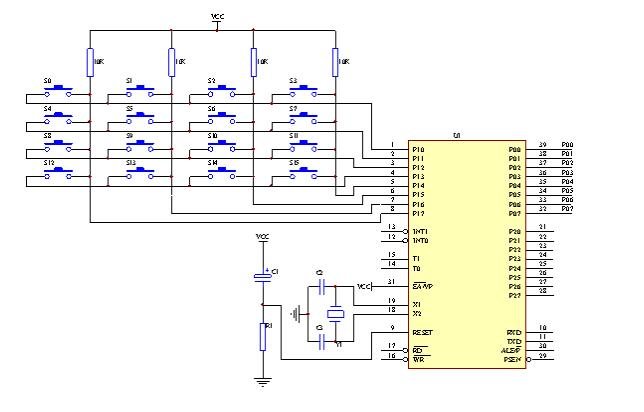
Task: Select the U1 microcontroller body
Action: (468, 250)
